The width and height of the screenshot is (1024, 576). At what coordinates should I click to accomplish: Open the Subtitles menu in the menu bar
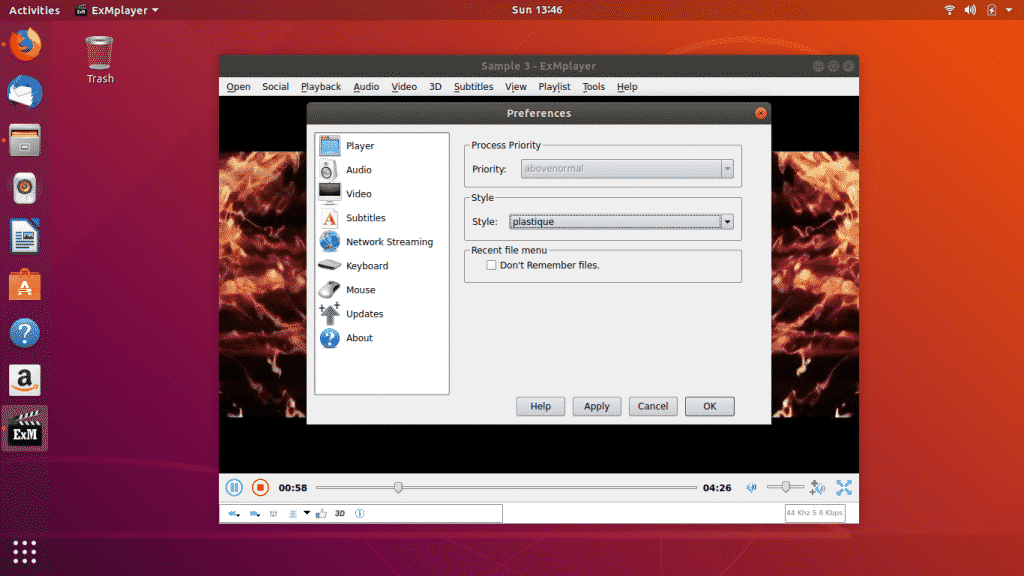click(473, 87)
